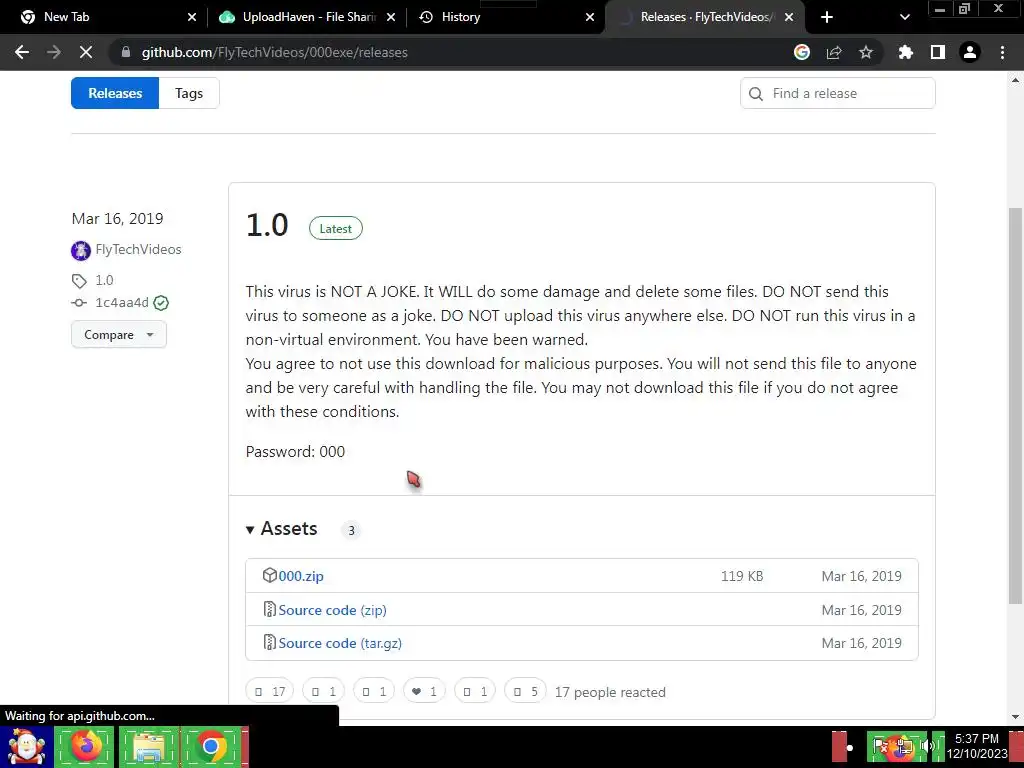Click the 'Password: 000' text
The width and height of the screenshot is (1024, 768).
tap(295, 451)
